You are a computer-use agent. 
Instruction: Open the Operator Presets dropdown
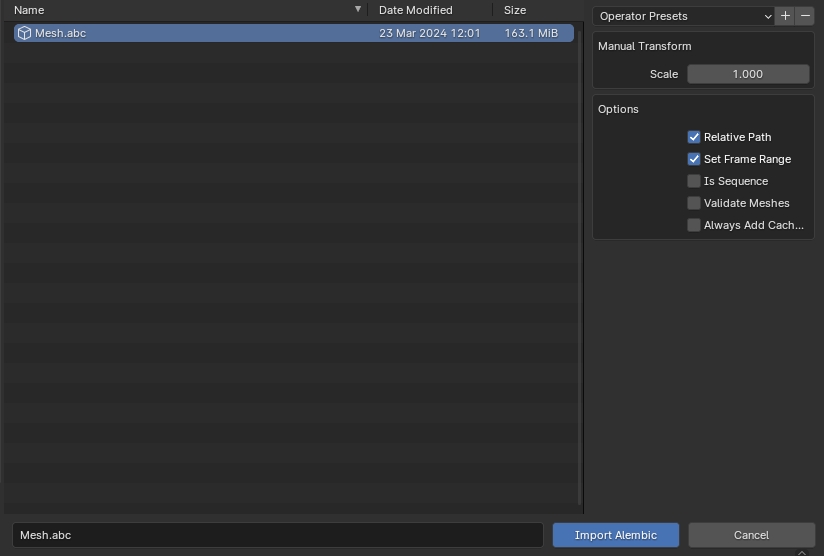pos(684,16)
